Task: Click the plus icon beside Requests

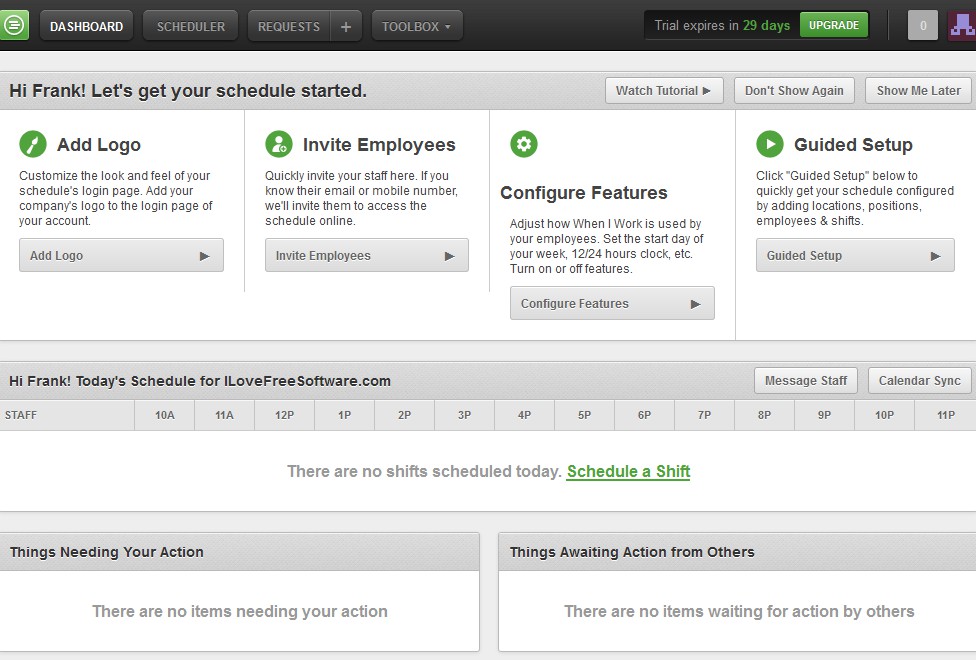Action: (346, 26)
